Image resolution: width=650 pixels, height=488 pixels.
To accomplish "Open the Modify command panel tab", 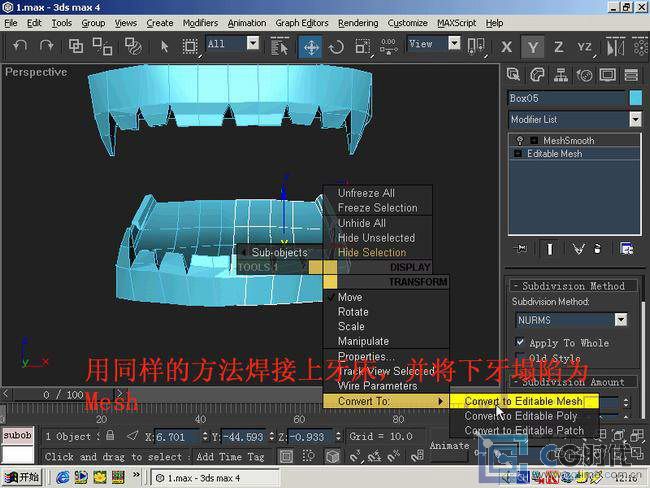I will pos(537,75).
